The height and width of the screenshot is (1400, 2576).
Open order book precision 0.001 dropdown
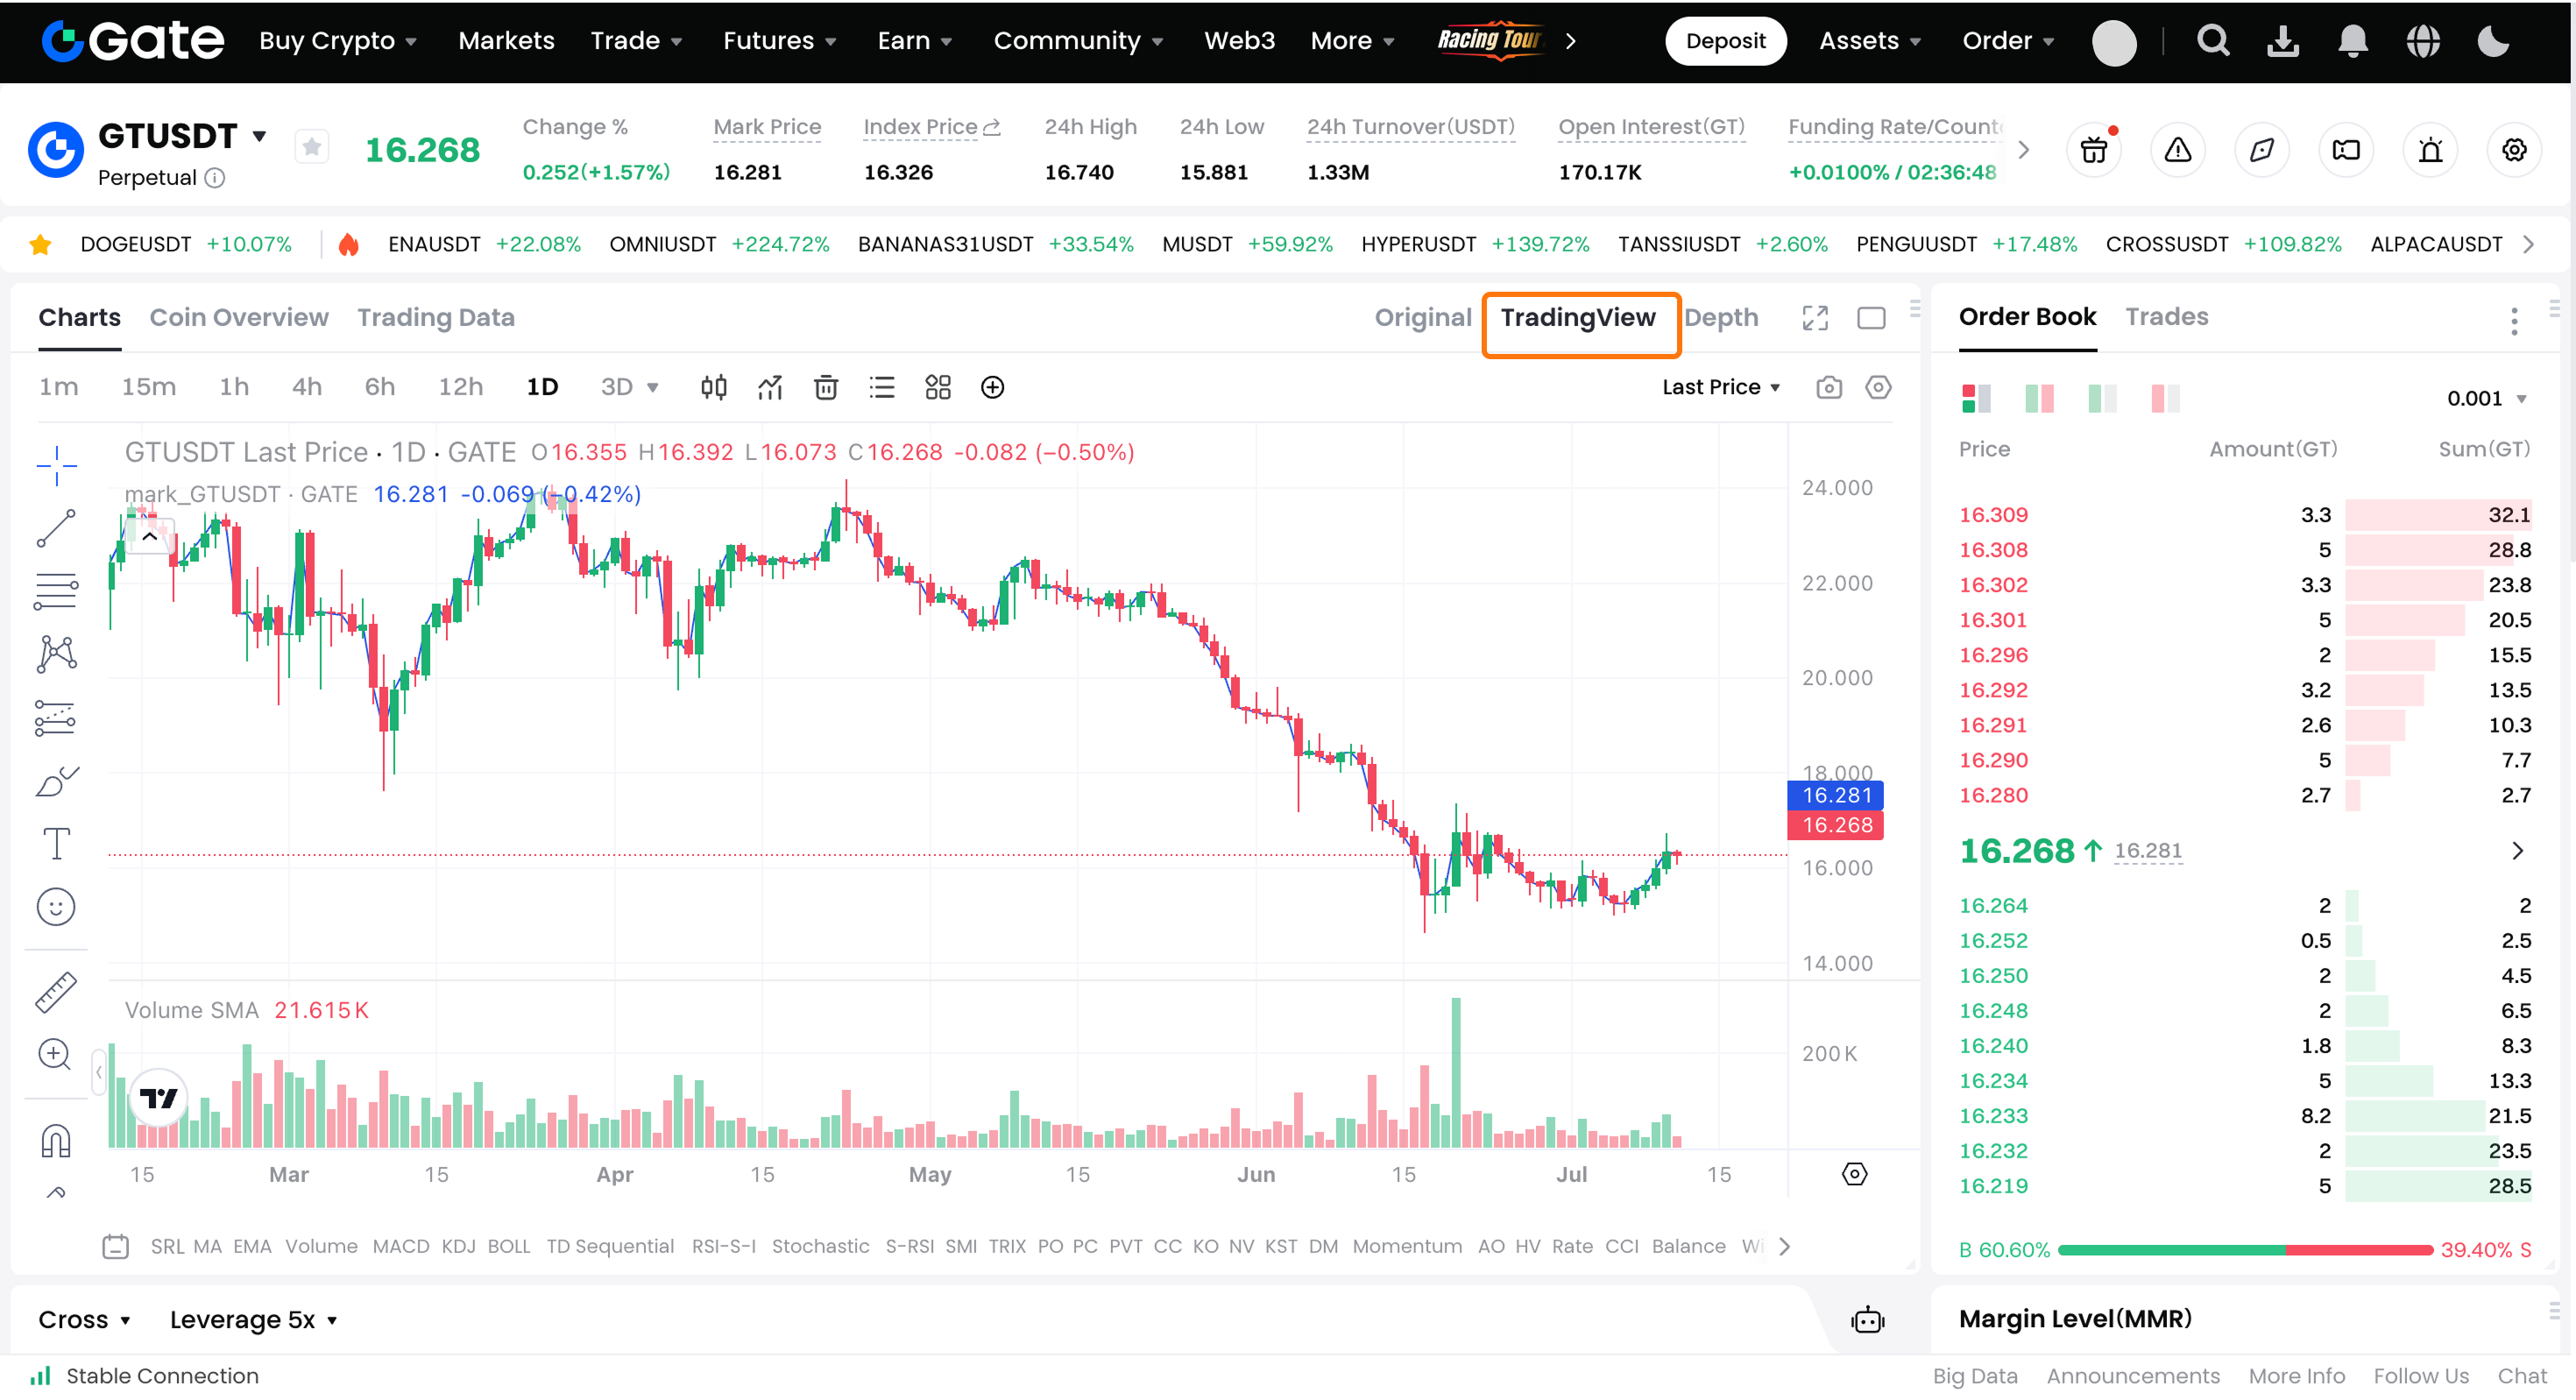(2485, 398)
